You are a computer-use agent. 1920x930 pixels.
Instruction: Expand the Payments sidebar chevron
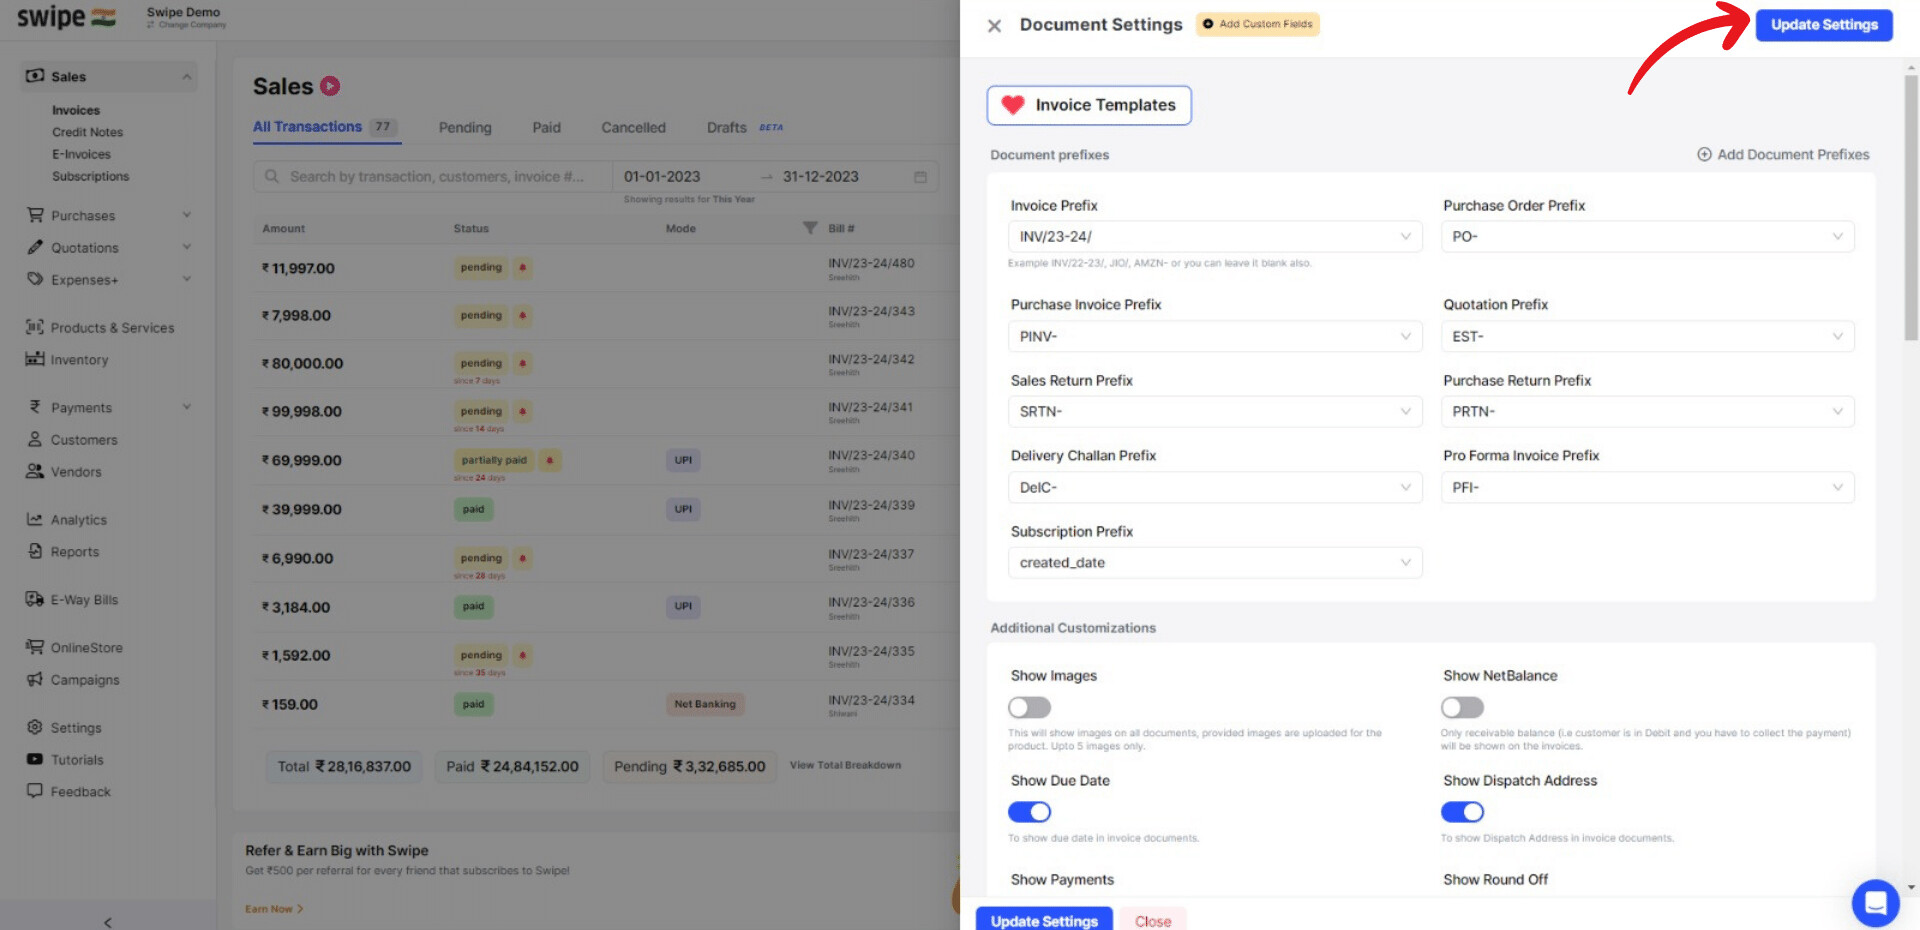pos(186,407)
